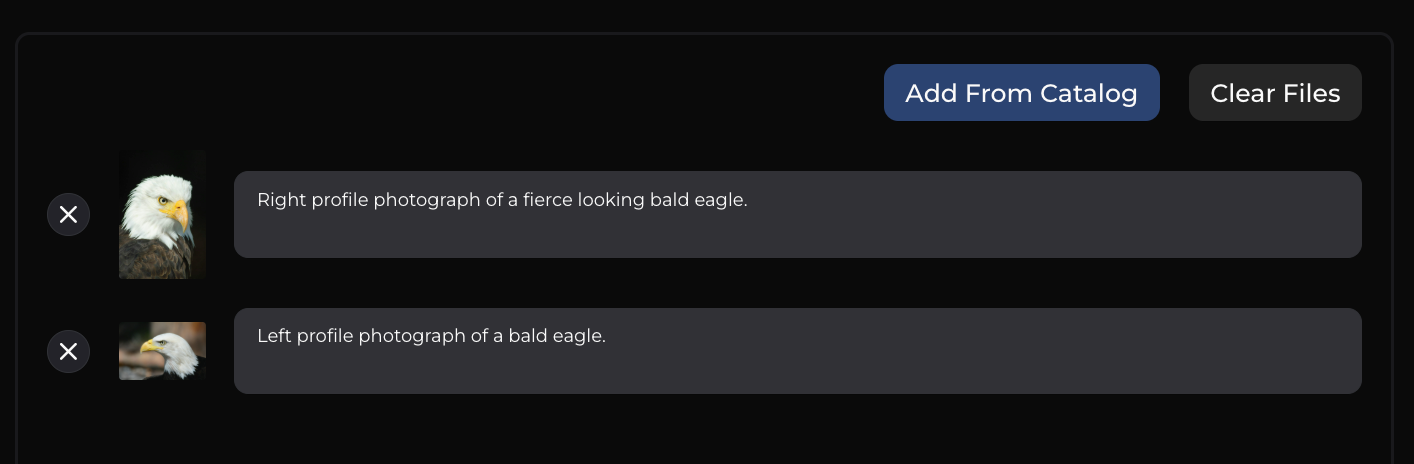
Task: Click the "Left profile photograph" description field
Action: coord(797,351)
